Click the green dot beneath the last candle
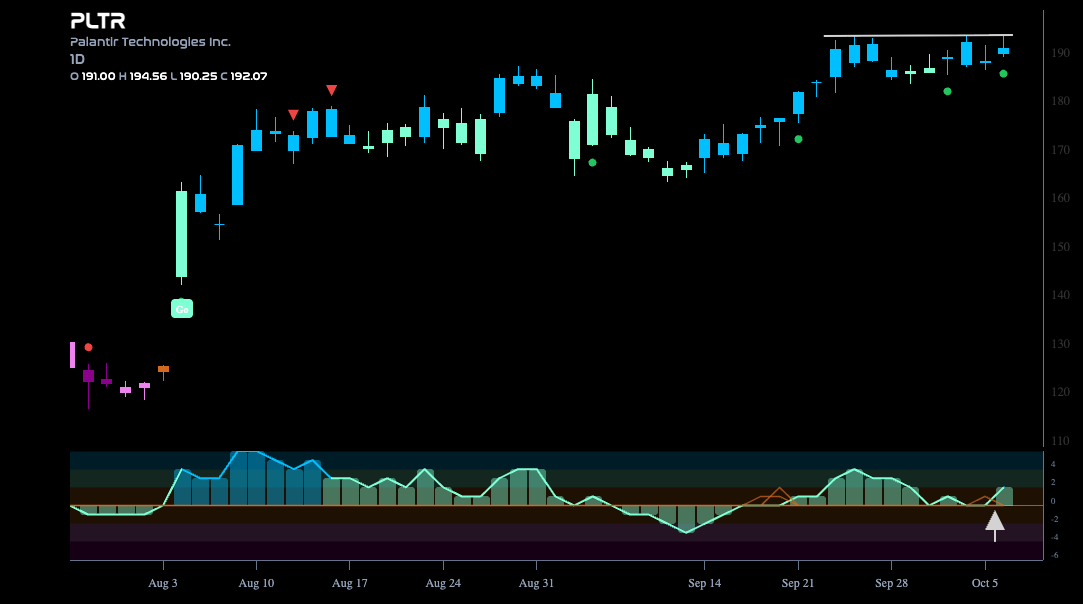Image resolution: width=1083 pixels, height=604 pixels. click(x=1004, y=73)
